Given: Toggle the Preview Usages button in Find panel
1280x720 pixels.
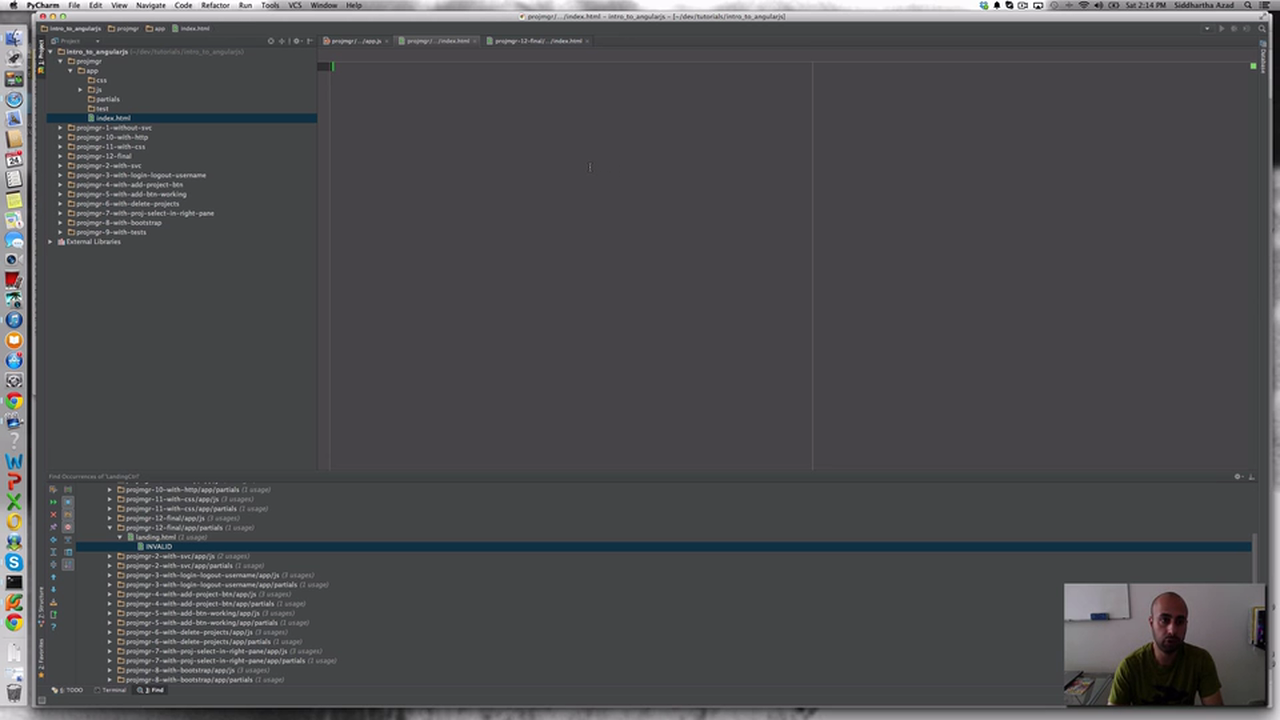Looking at the screenshot, I should point(68,552).
